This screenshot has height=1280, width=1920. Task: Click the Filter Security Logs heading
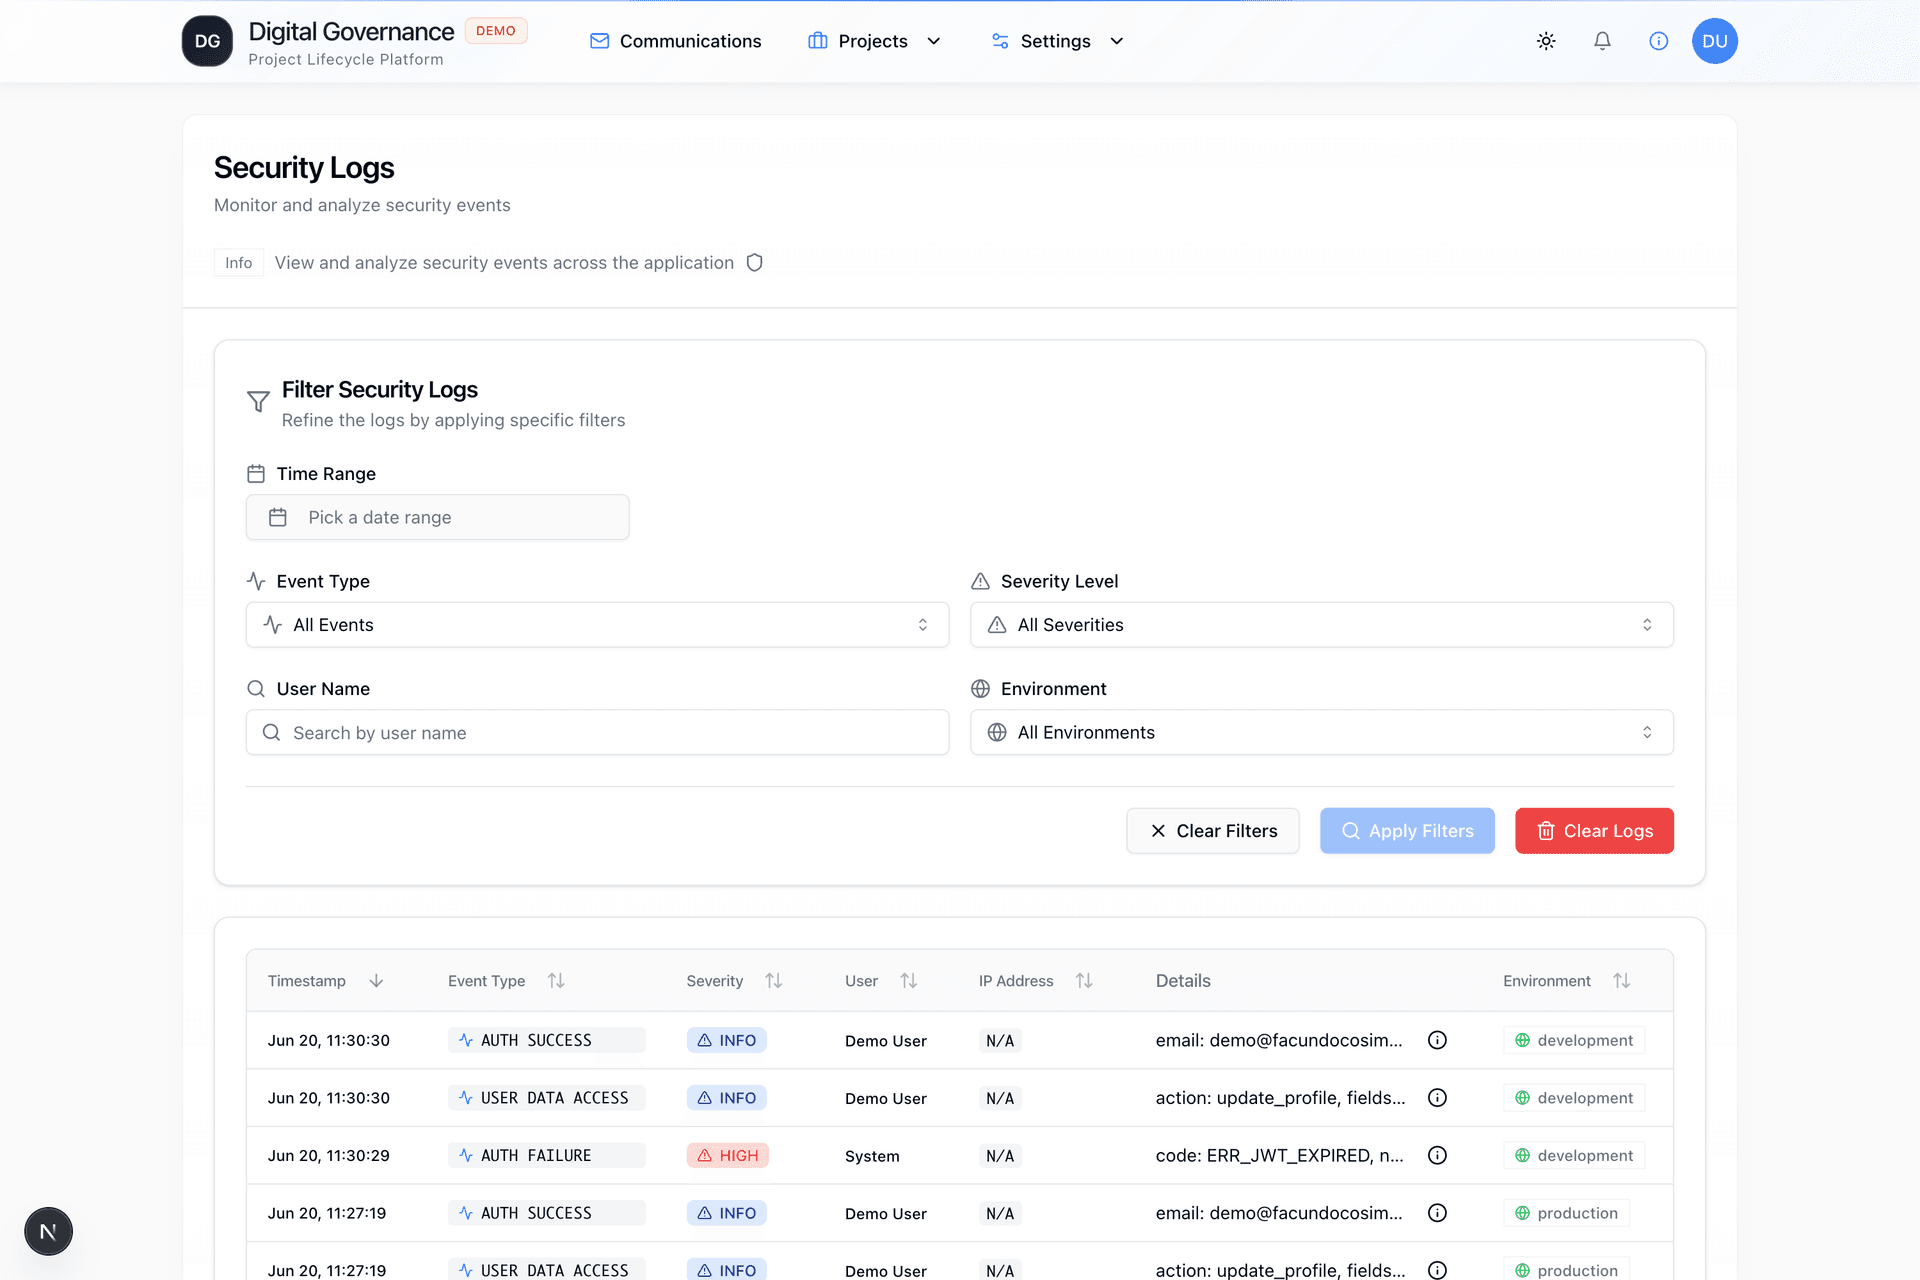[380, 389]
